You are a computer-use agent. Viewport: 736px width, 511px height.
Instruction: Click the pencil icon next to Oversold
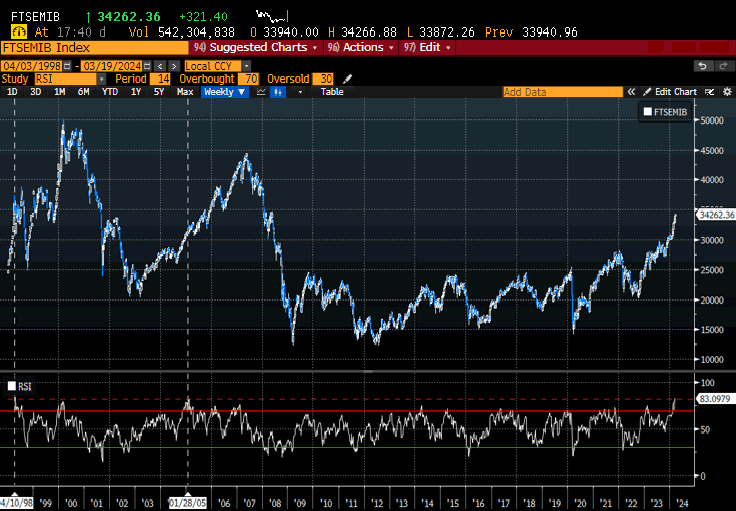point(346,78)
